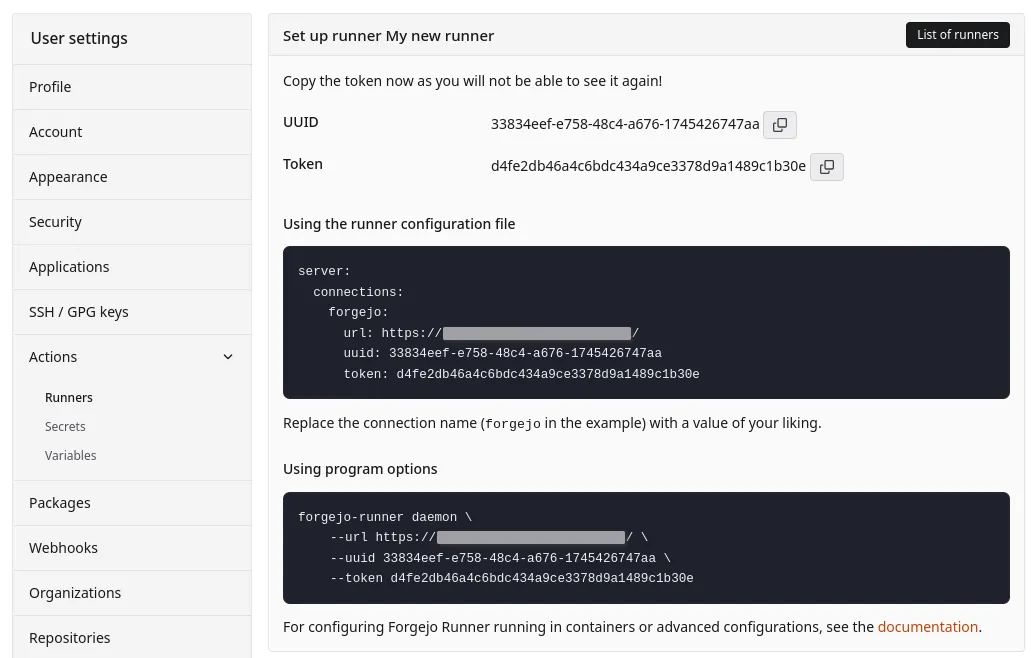Screen dimensions: 1036x658
Task: Copy the runner UUID to clipboard
Action: [780, 125]
